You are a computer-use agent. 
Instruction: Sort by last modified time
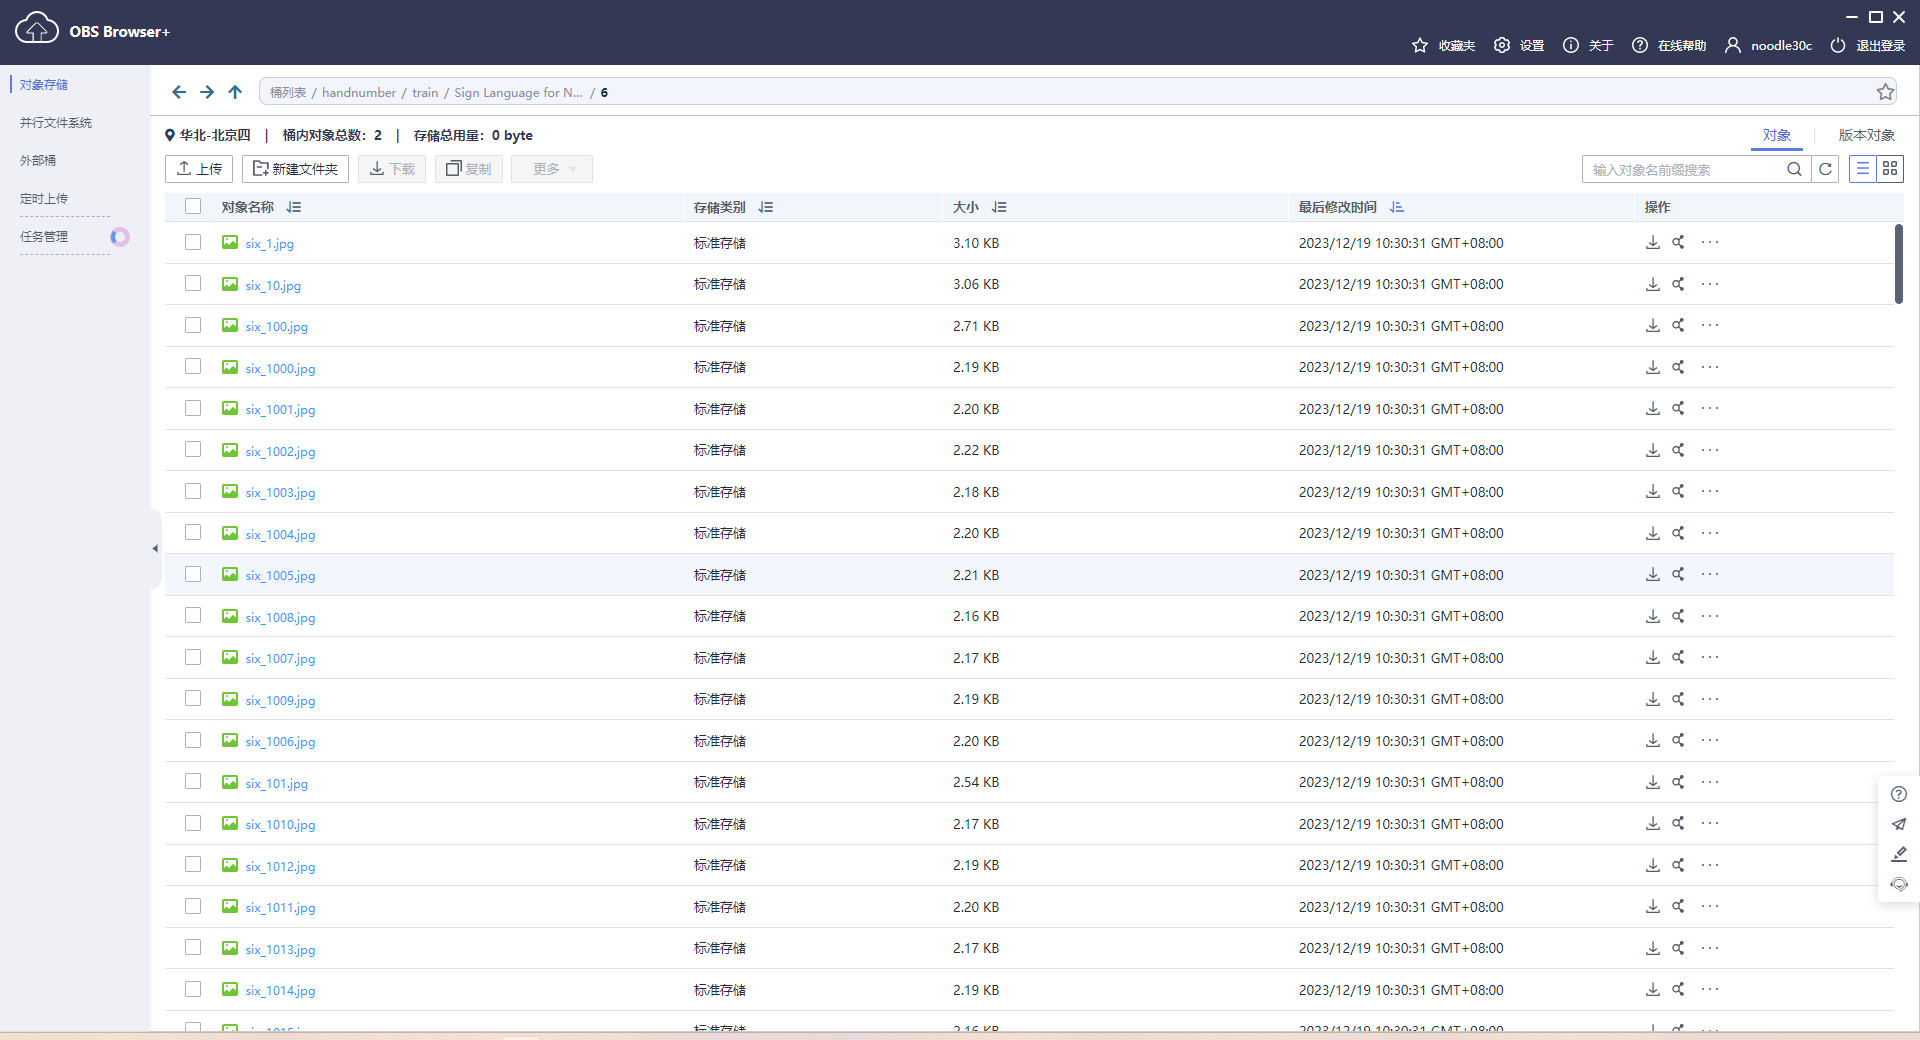(x=1397, y=207)
